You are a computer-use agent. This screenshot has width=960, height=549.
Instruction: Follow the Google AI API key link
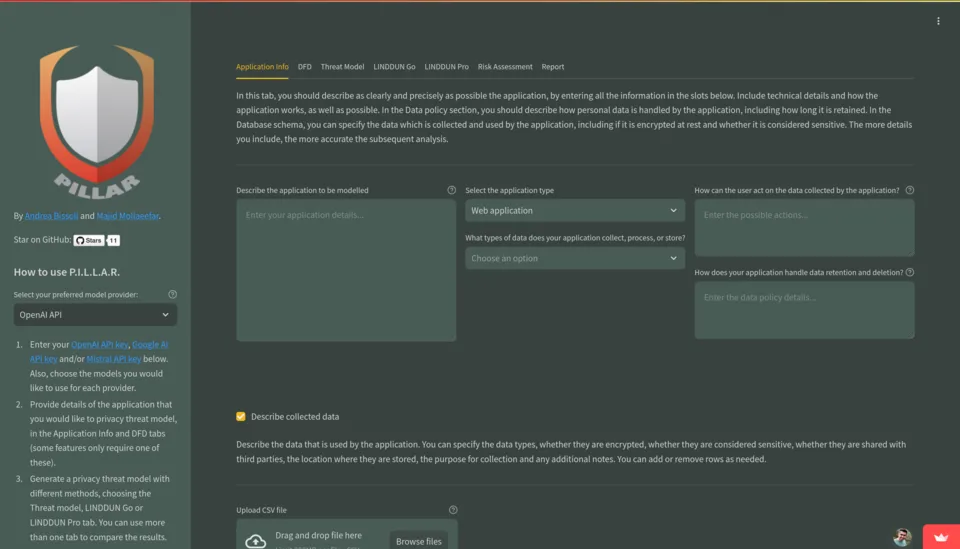point(150,345)
